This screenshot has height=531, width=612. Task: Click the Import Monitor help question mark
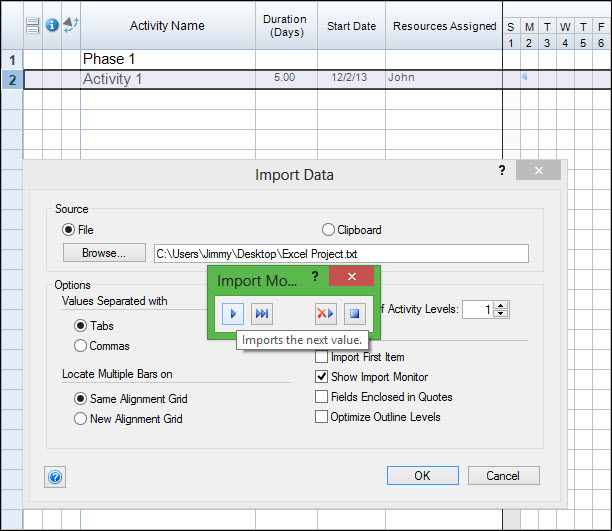pos(314,276)
